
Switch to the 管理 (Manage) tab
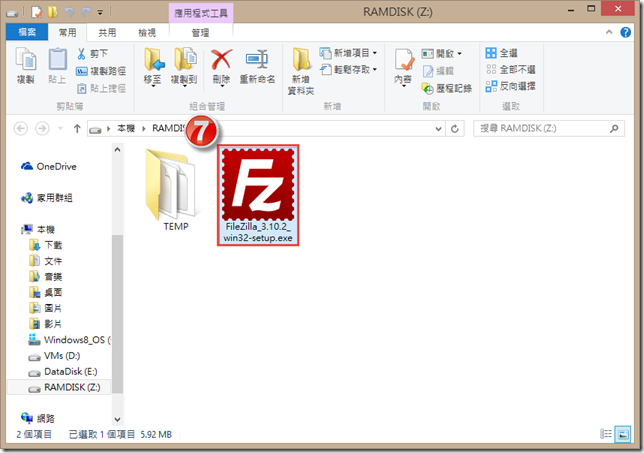pyautogui.click(x=200, y=32)
